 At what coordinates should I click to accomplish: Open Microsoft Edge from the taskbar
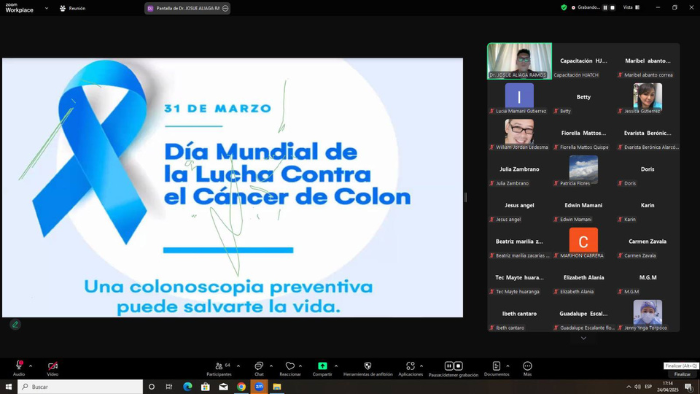coord(188,387)
